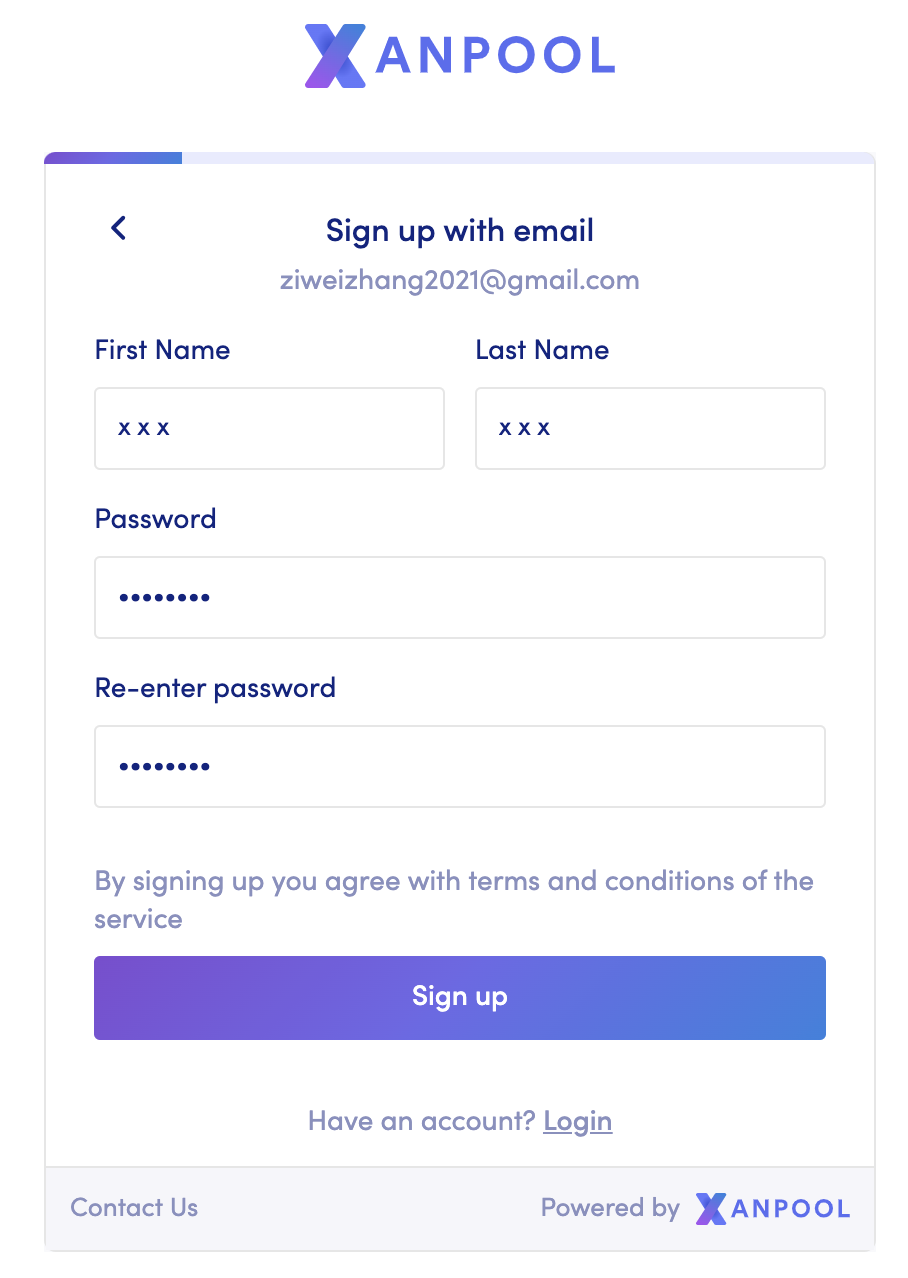
Task: Click the "Sign up with email" heading
Action: pos(459,231)
